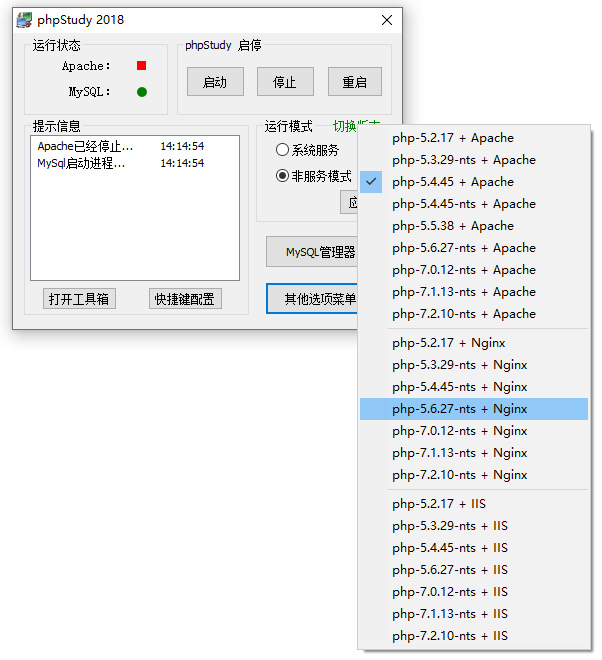Choose php-5.3.29-nts + Nginx
This screenshot has width=602, height=660.
click(474, 365)
